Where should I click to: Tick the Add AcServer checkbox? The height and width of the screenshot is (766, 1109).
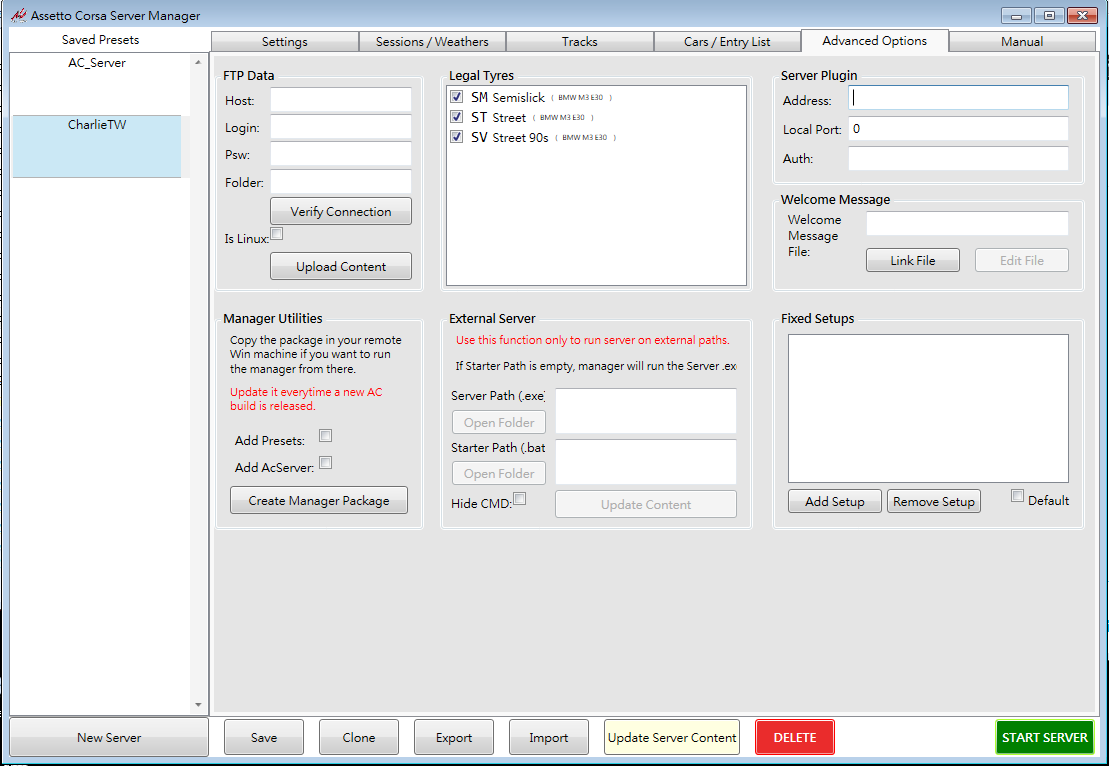(x=325, y=463)
